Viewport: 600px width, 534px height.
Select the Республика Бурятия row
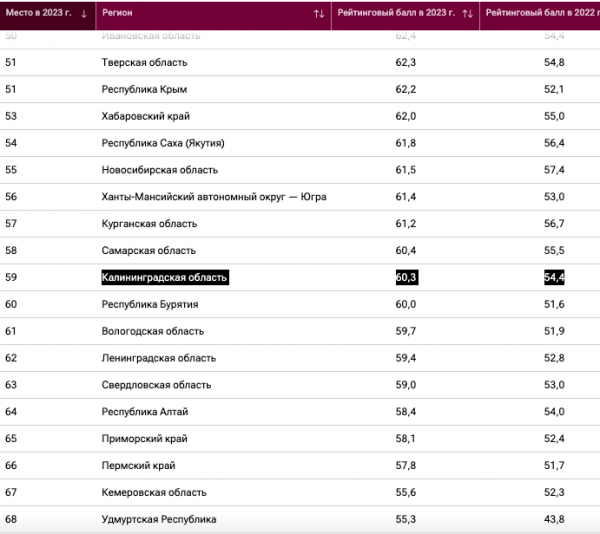tap(300, 304)
